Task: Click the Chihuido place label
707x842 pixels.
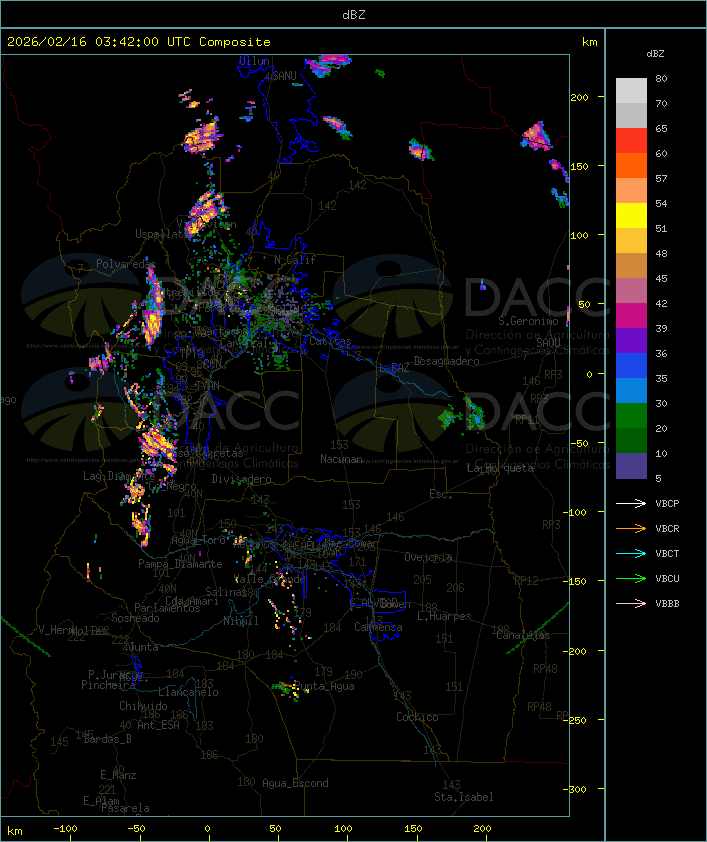Action: [x=143, y=706]
